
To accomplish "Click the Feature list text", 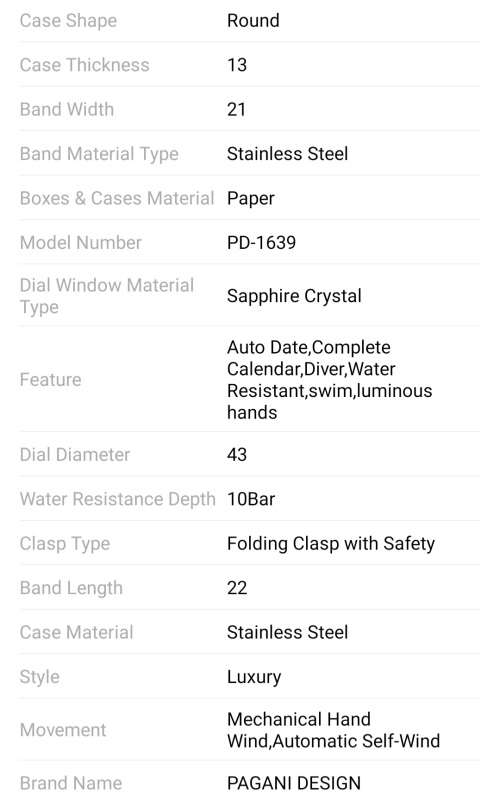I will pos(330,380).
